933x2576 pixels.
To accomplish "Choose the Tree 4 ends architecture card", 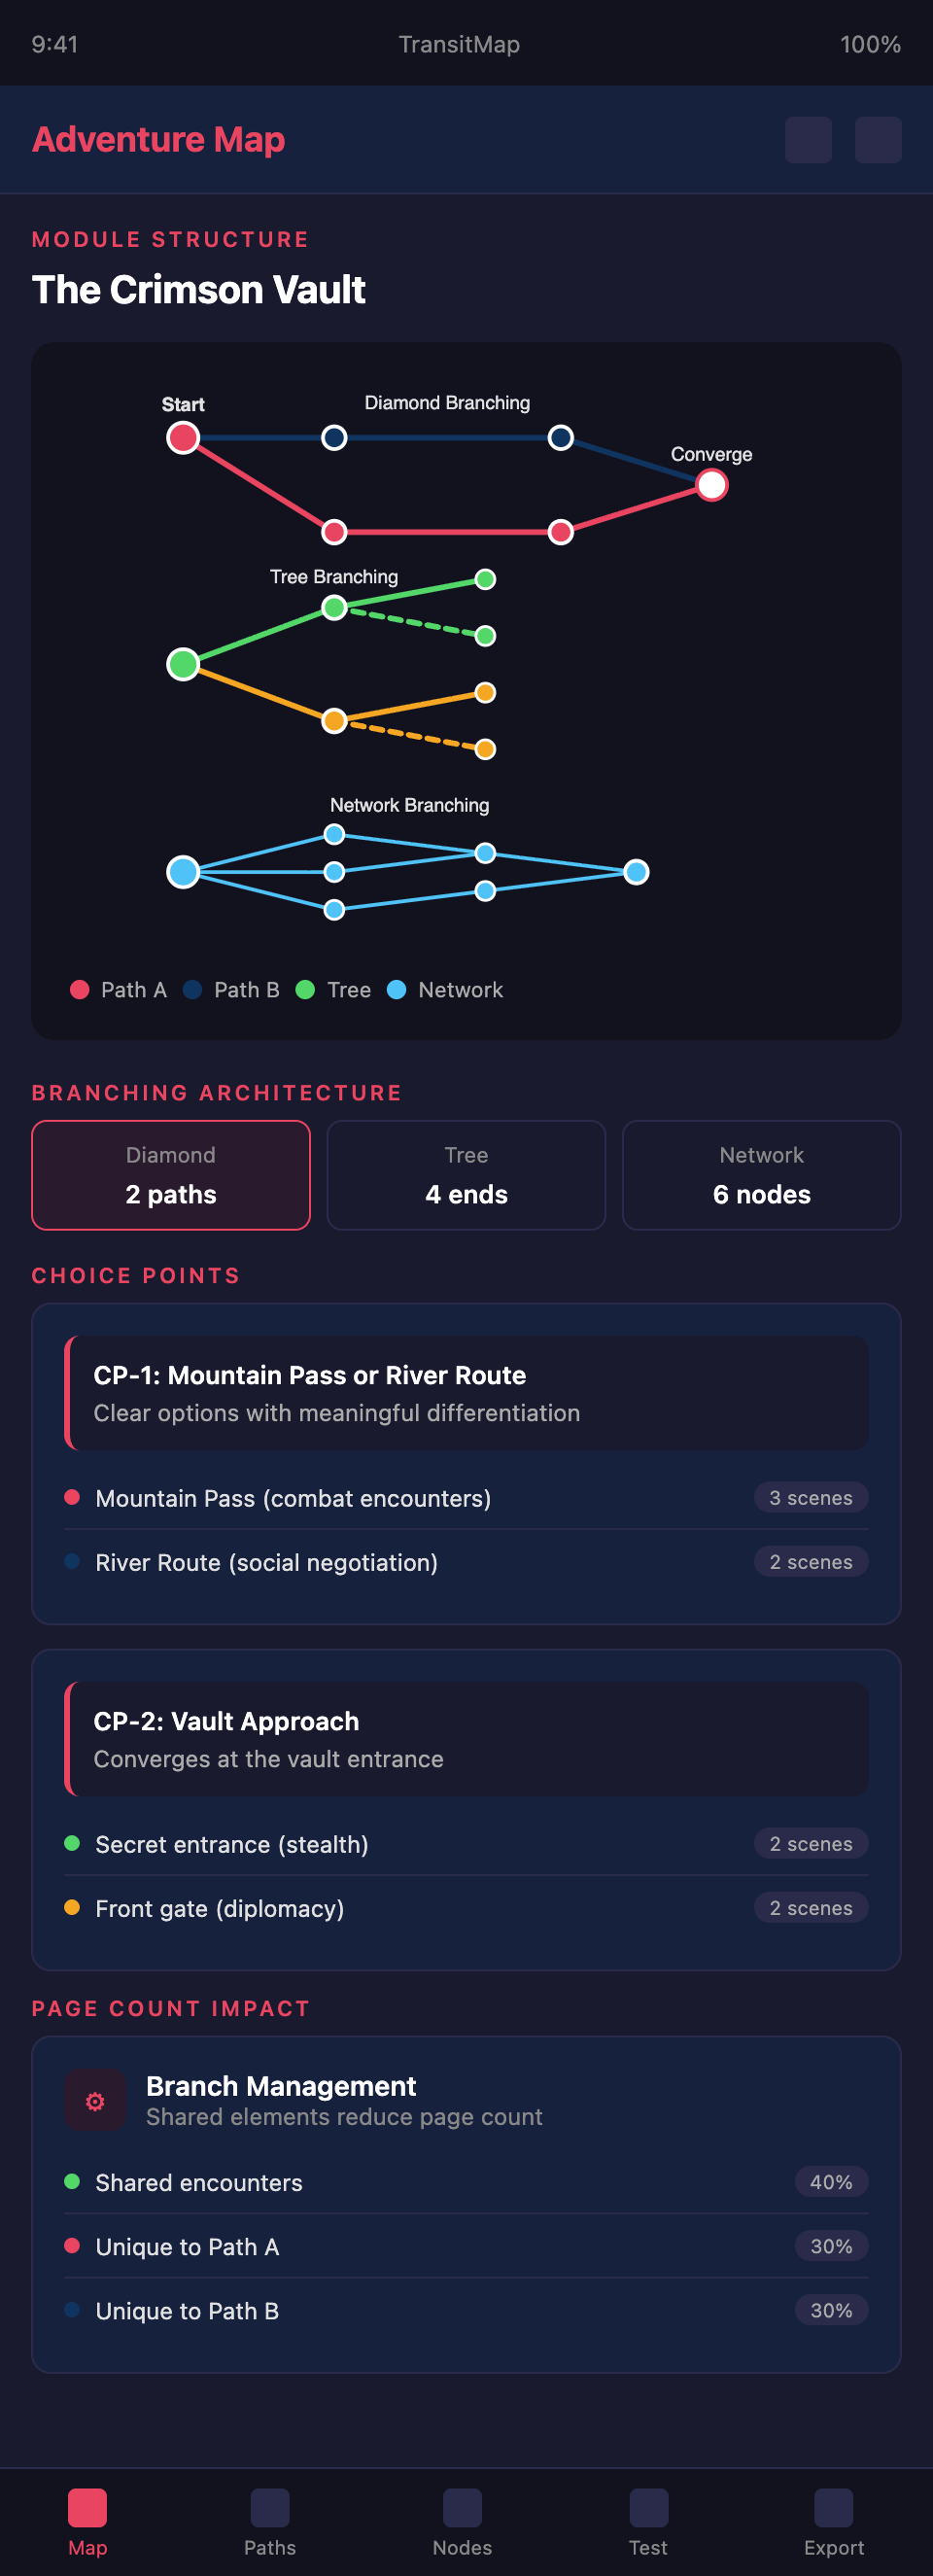I will click(x=466, y=1174).
